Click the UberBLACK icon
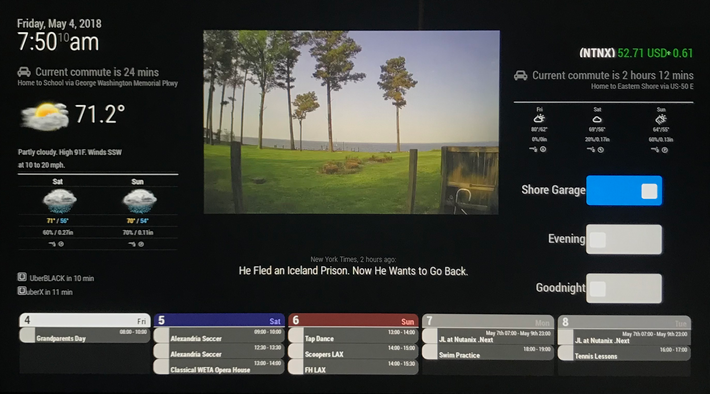Screen dimensions: 710x394 (x=22, y=277)
